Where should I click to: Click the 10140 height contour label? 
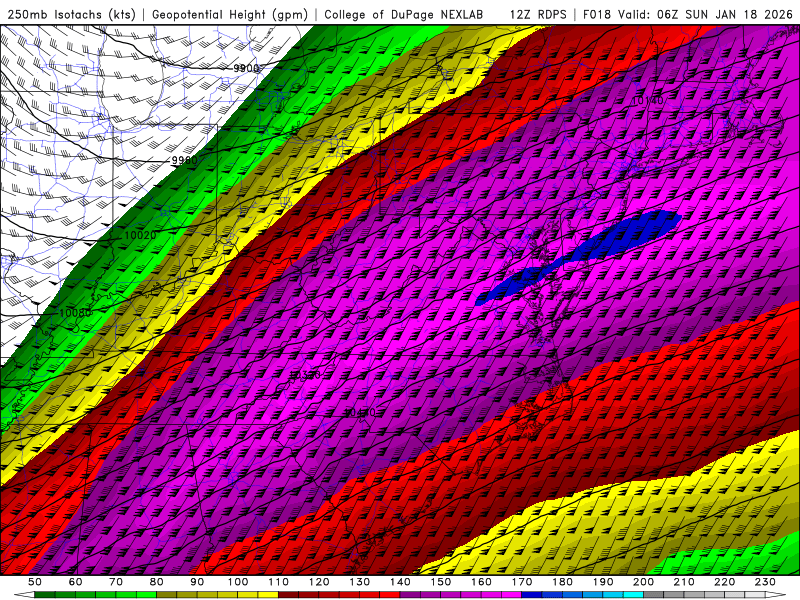(648, 101)
